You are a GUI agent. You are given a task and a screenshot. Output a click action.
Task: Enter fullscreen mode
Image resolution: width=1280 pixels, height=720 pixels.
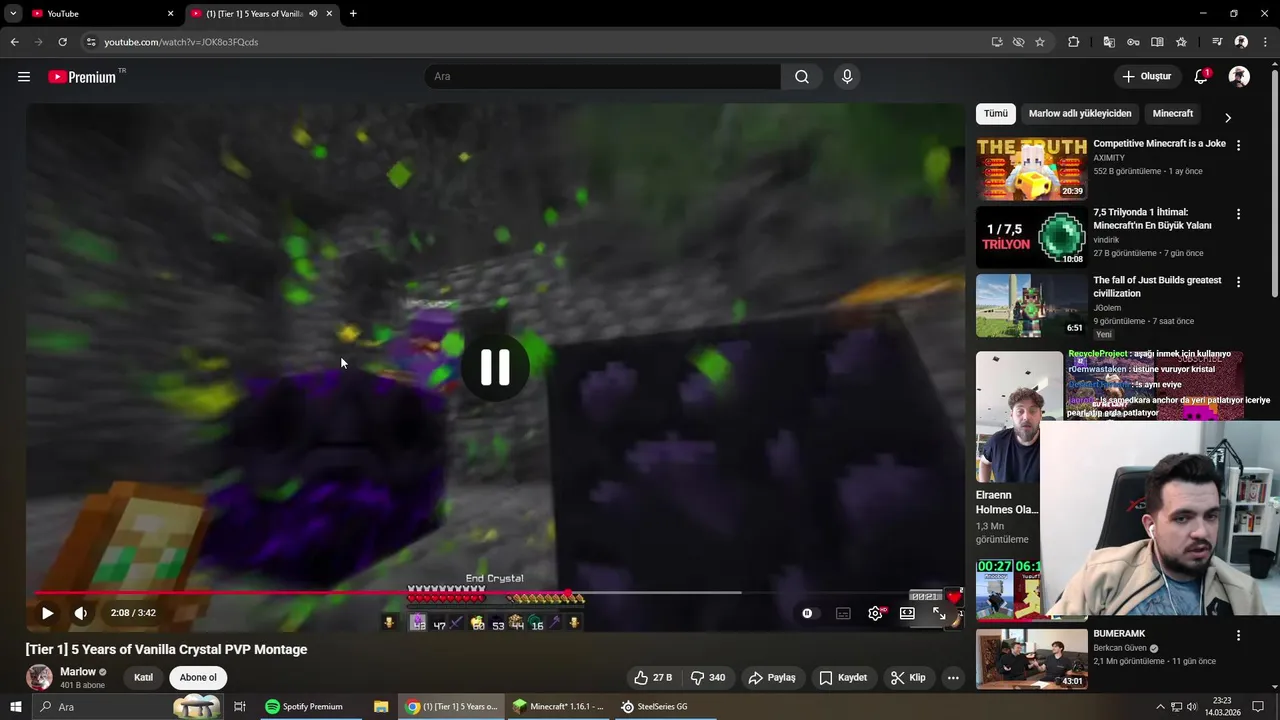[x=939, y=613]
